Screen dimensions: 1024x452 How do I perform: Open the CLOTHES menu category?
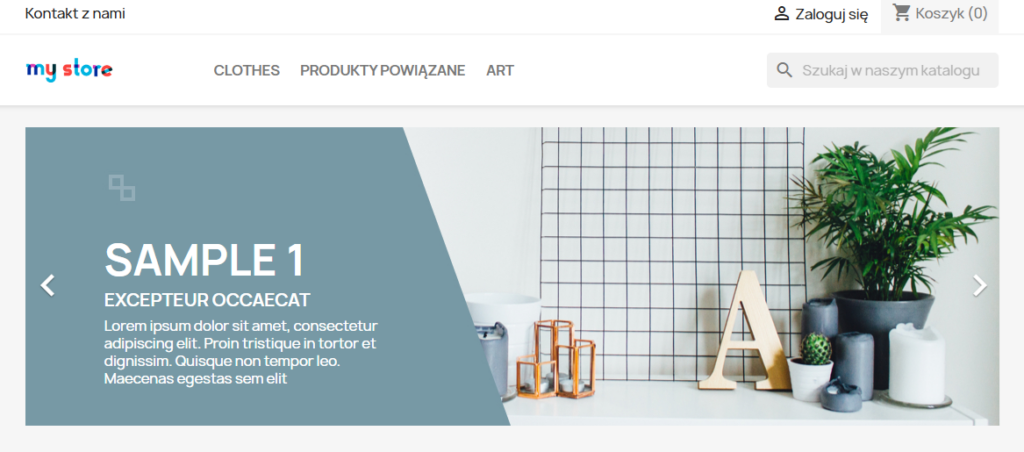coord(247,71)
